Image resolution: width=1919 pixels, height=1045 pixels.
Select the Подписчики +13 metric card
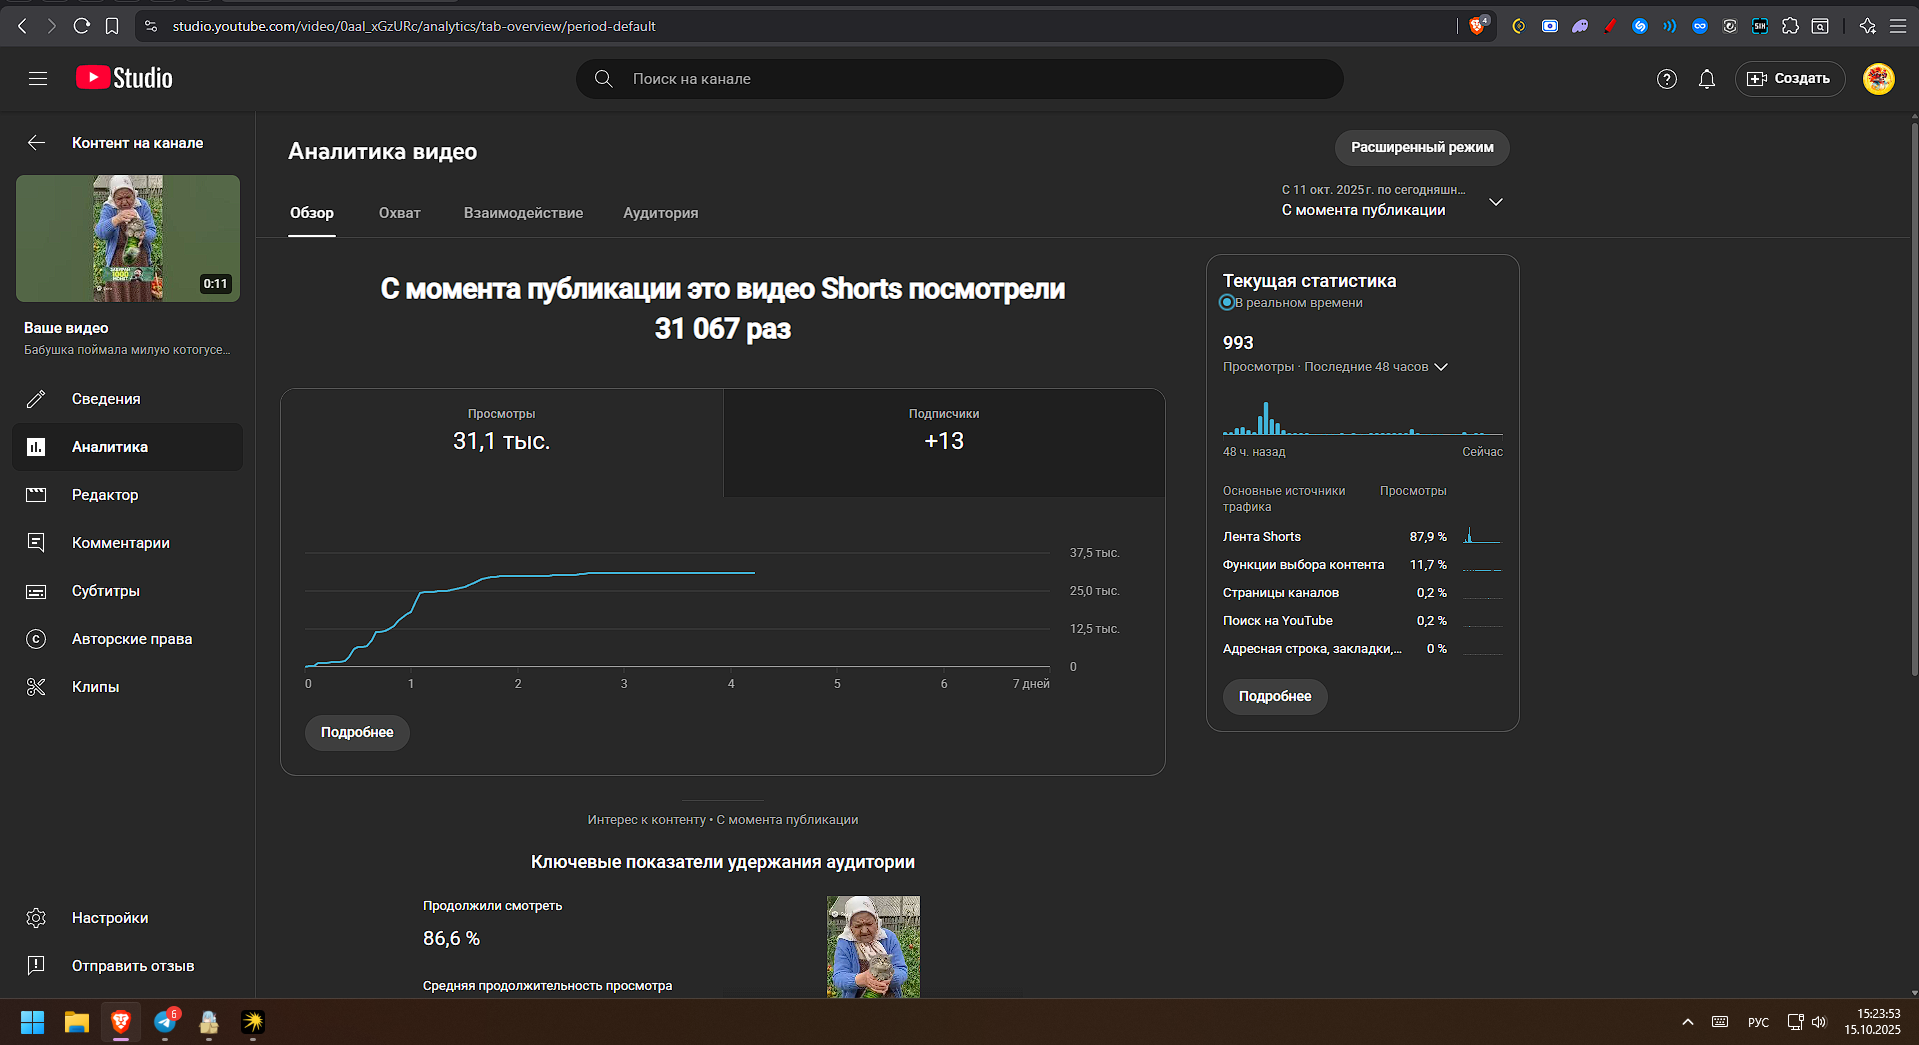[943, 442]
